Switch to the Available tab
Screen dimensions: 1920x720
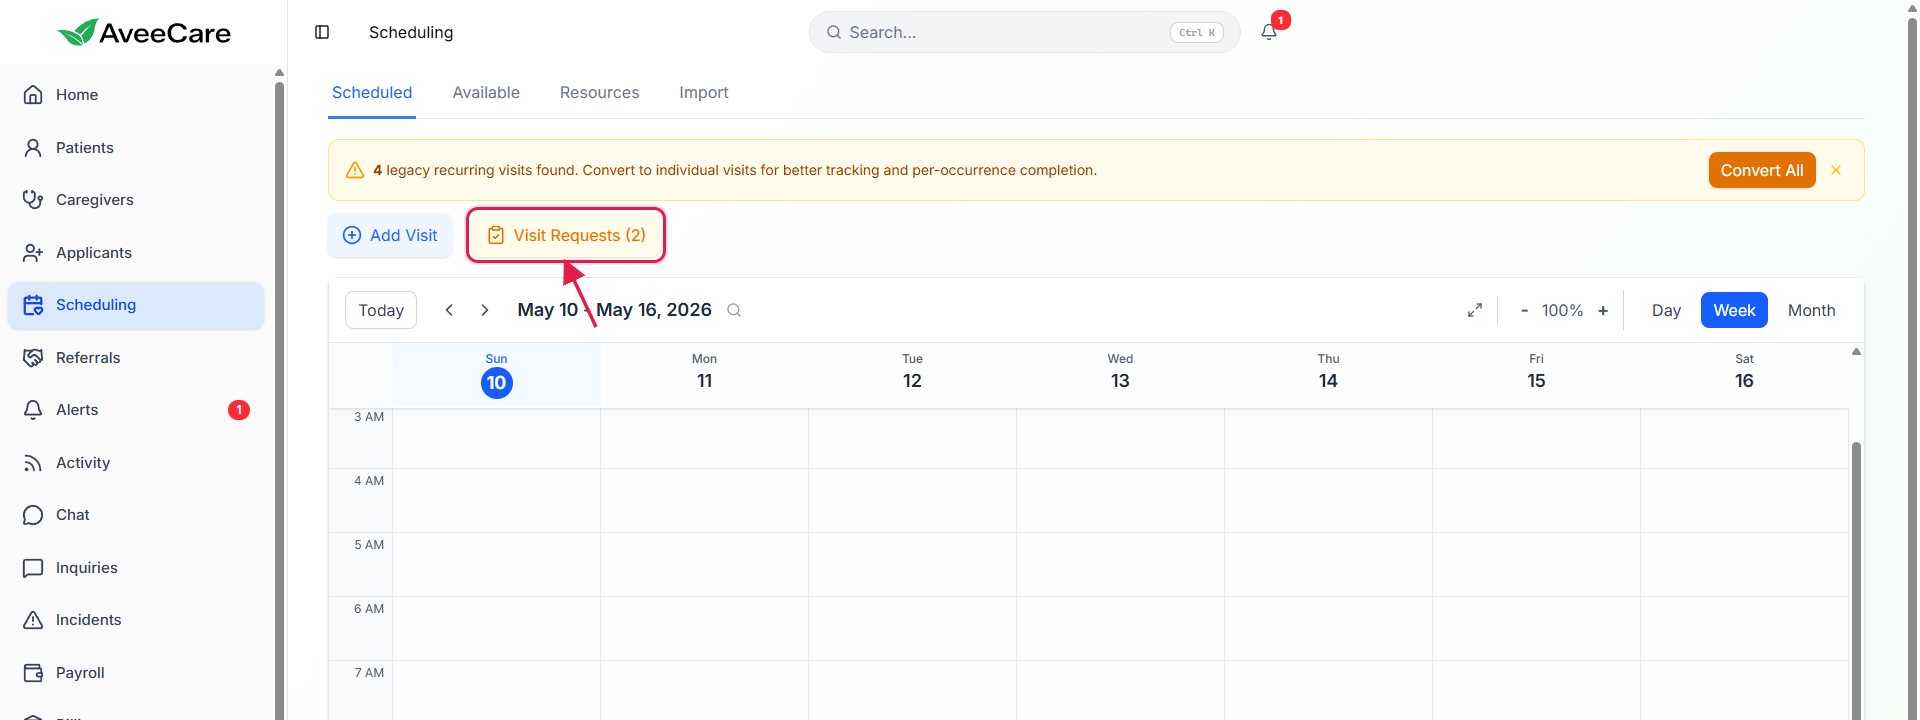[486, 93]
